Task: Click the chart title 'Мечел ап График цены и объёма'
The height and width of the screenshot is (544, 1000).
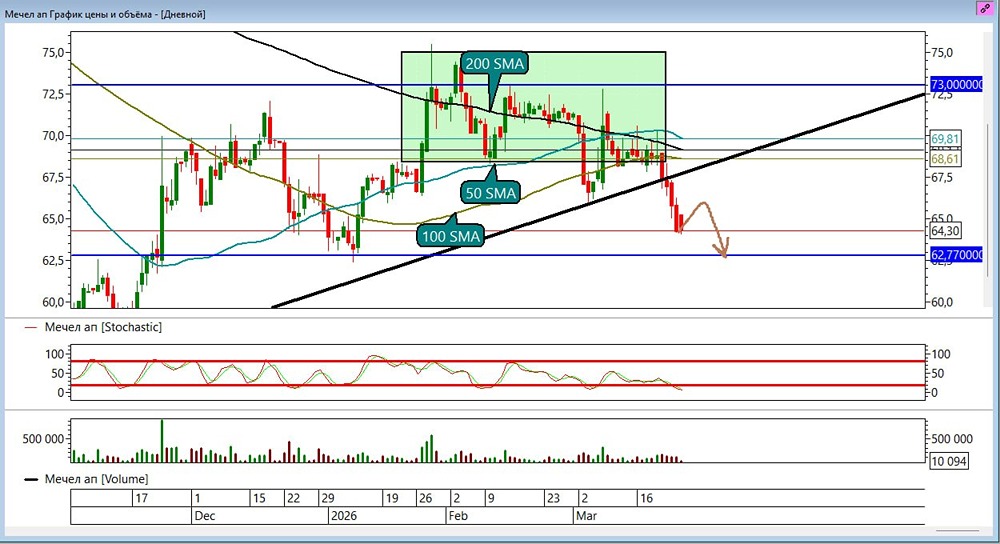Action: tap(78, 13)
